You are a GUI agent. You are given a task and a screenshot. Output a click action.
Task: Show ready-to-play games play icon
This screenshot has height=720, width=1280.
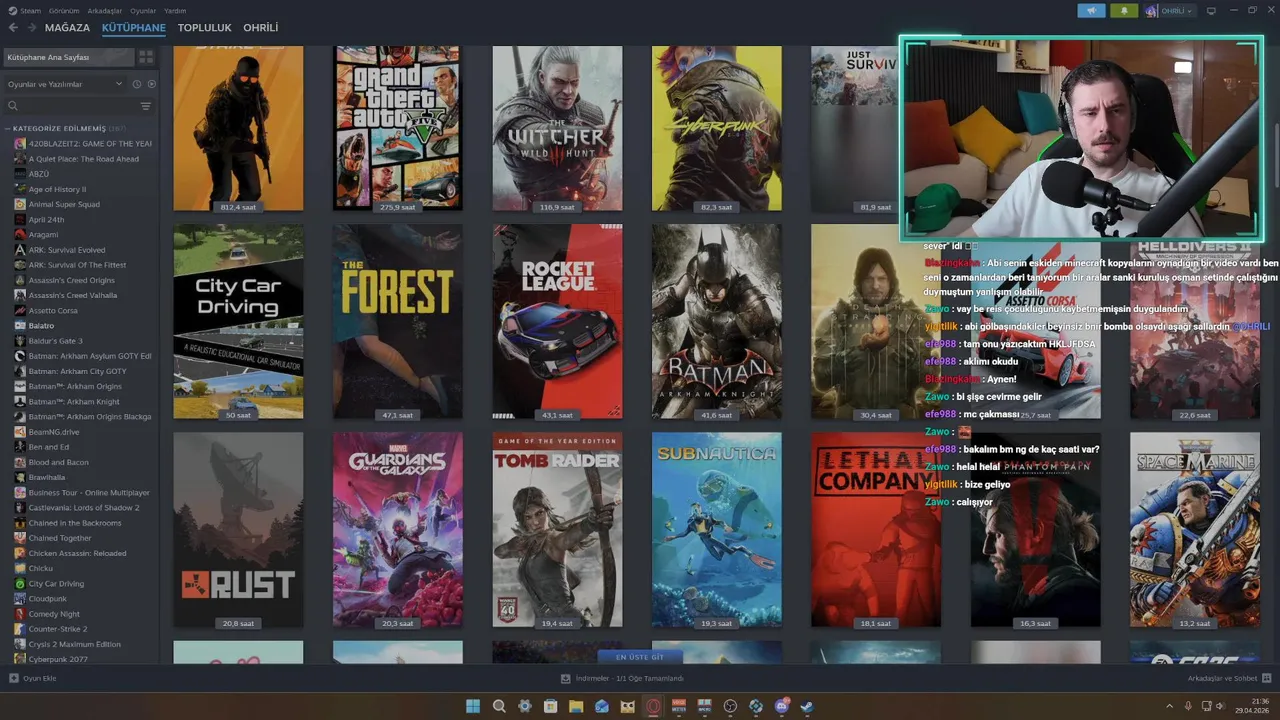click(151, 84)
